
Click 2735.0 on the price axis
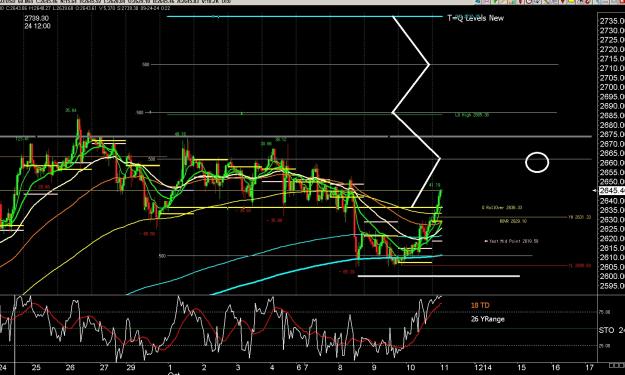[x=612, y=21]
